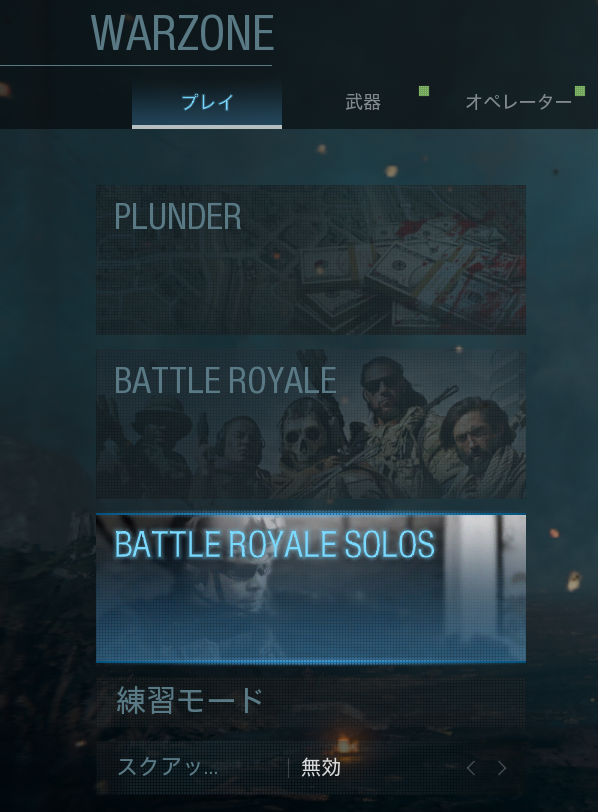This screenshot has width=598, height=812.
Task: Toggle the 無効 squad fill value
Action: point(321,767)
